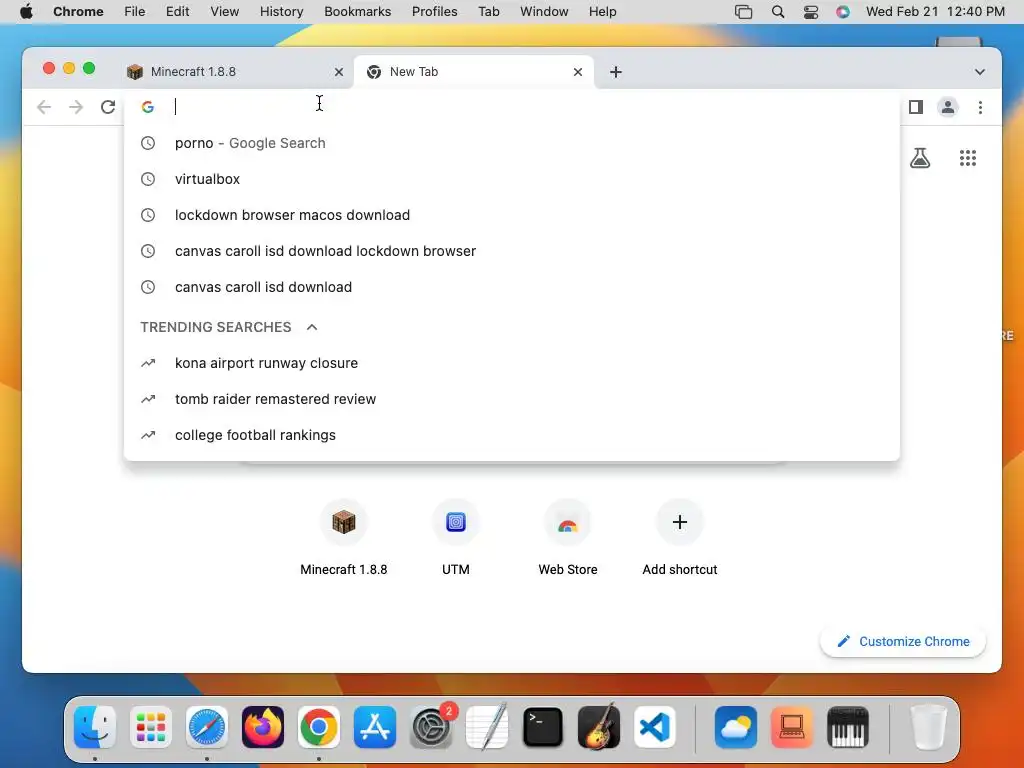Open the UTM shortcut
1024x768 pixels.
pyautogui.click(x=456, y=539)
